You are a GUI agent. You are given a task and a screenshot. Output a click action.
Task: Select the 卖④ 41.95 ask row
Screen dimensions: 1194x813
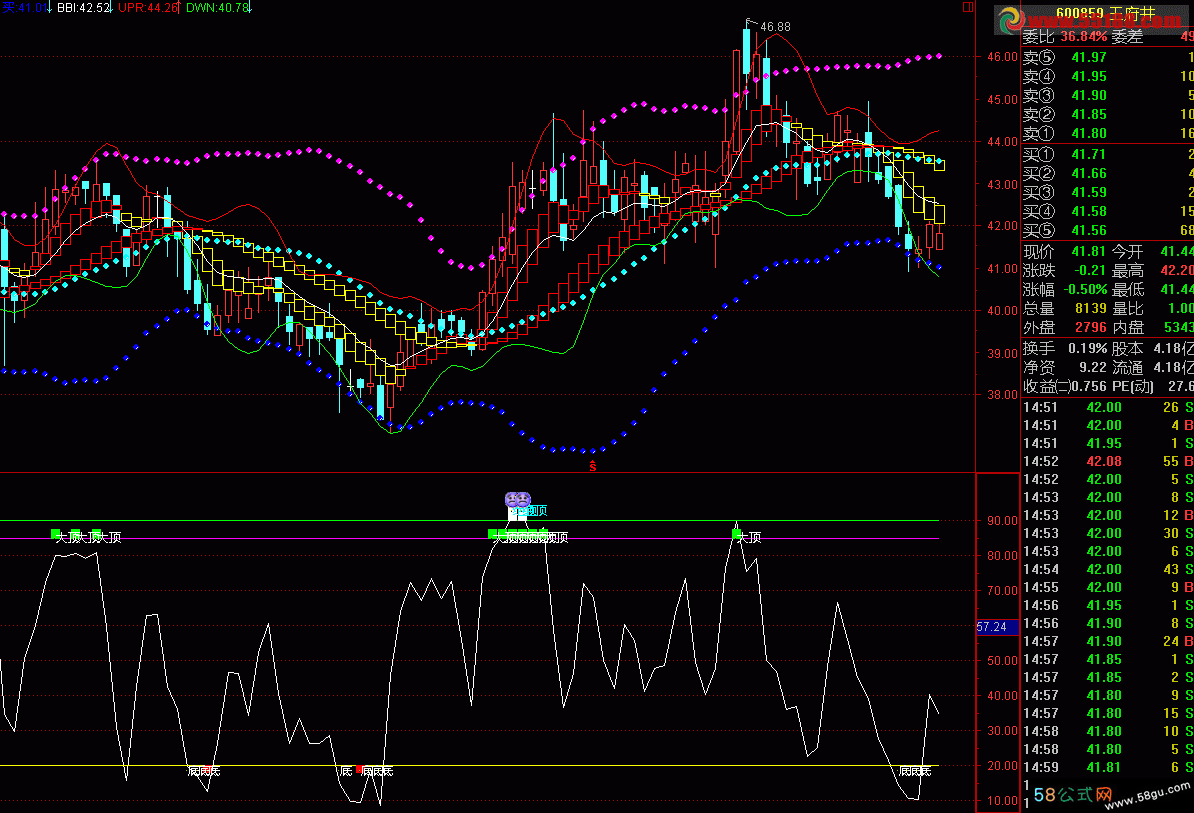1107,76
